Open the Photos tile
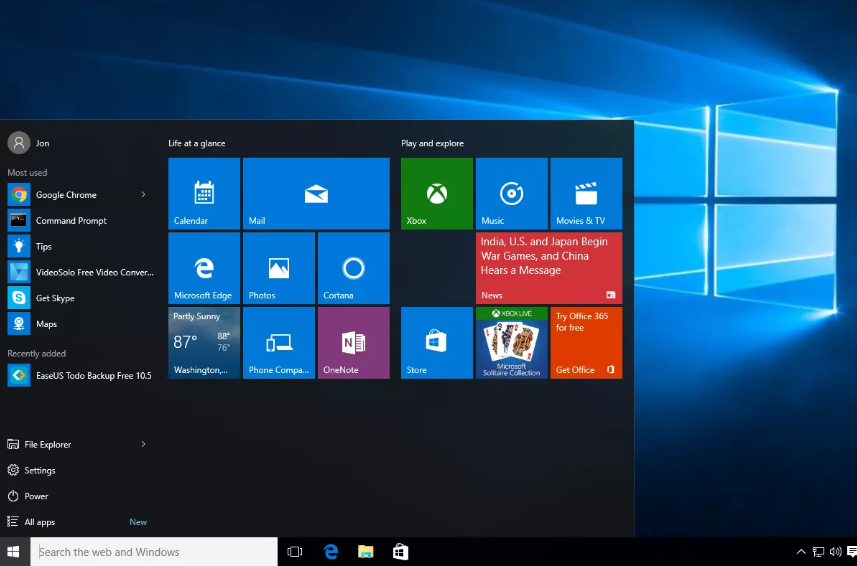The image size is (857, 566). coord(279,268)
